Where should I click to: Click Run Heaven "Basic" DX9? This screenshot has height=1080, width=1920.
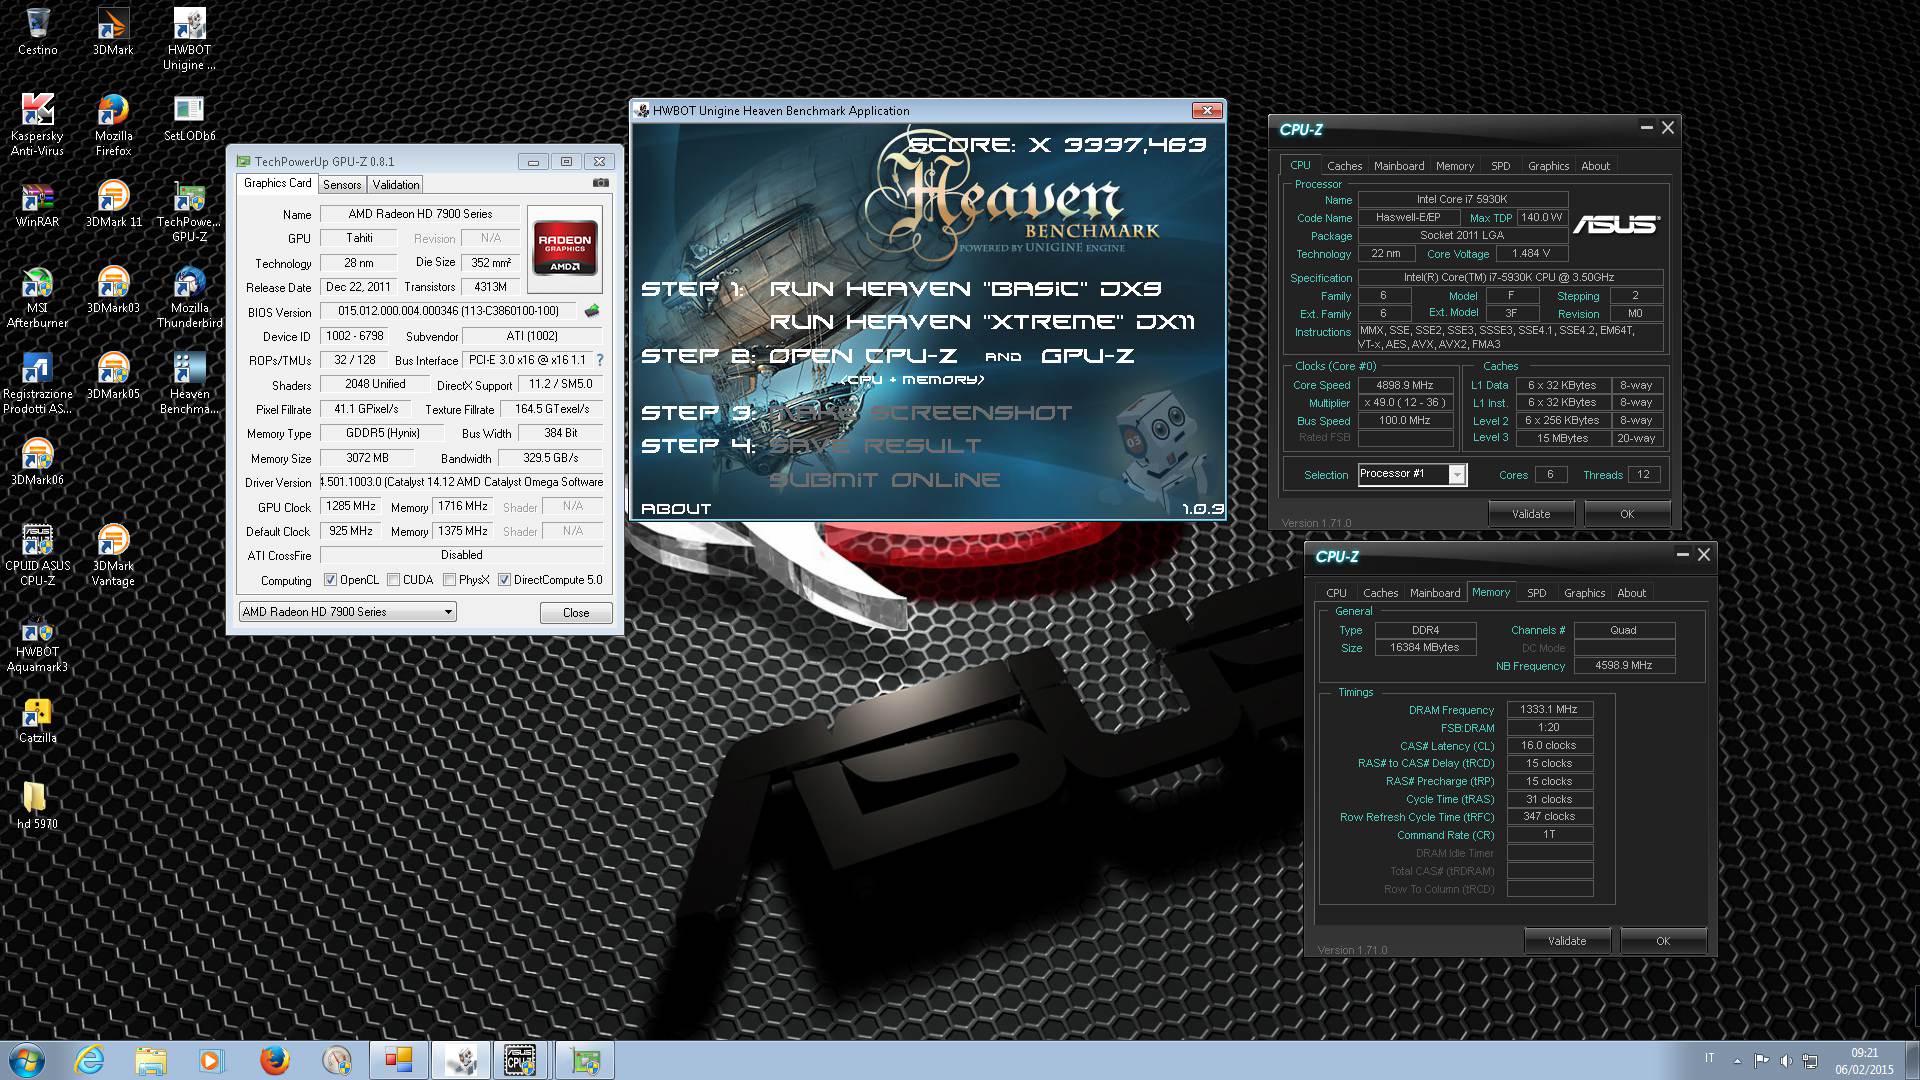pos(965,289)
